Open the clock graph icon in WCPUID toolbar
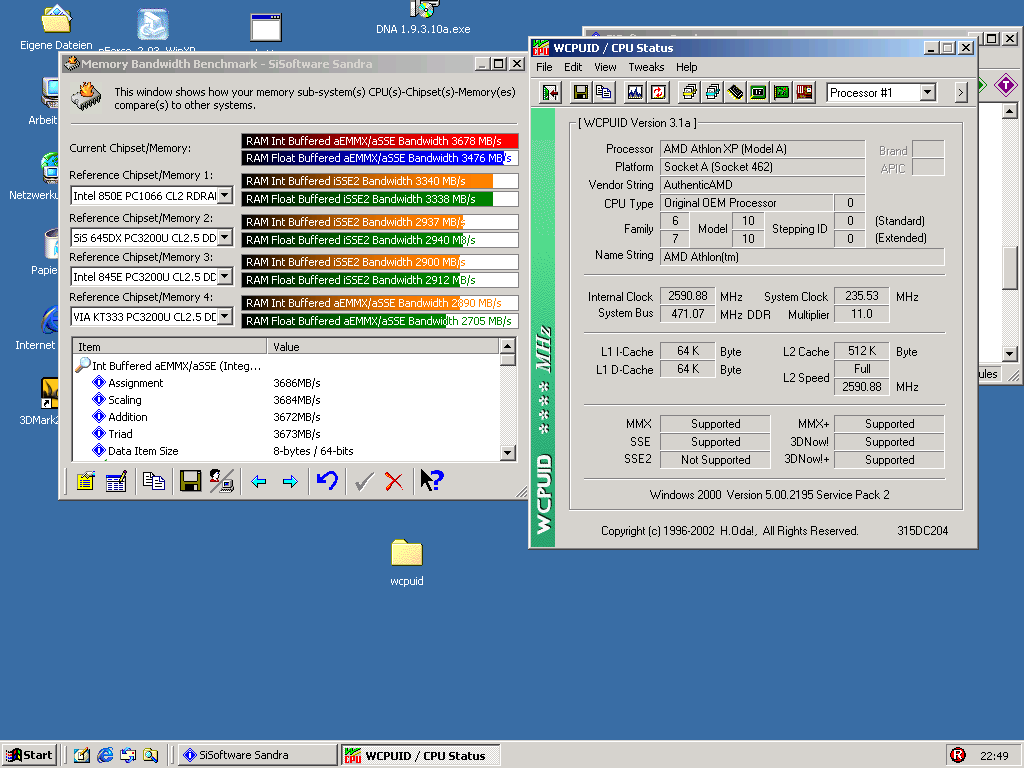This screenshot has height=768, width=1024. (x=635, y=93)
